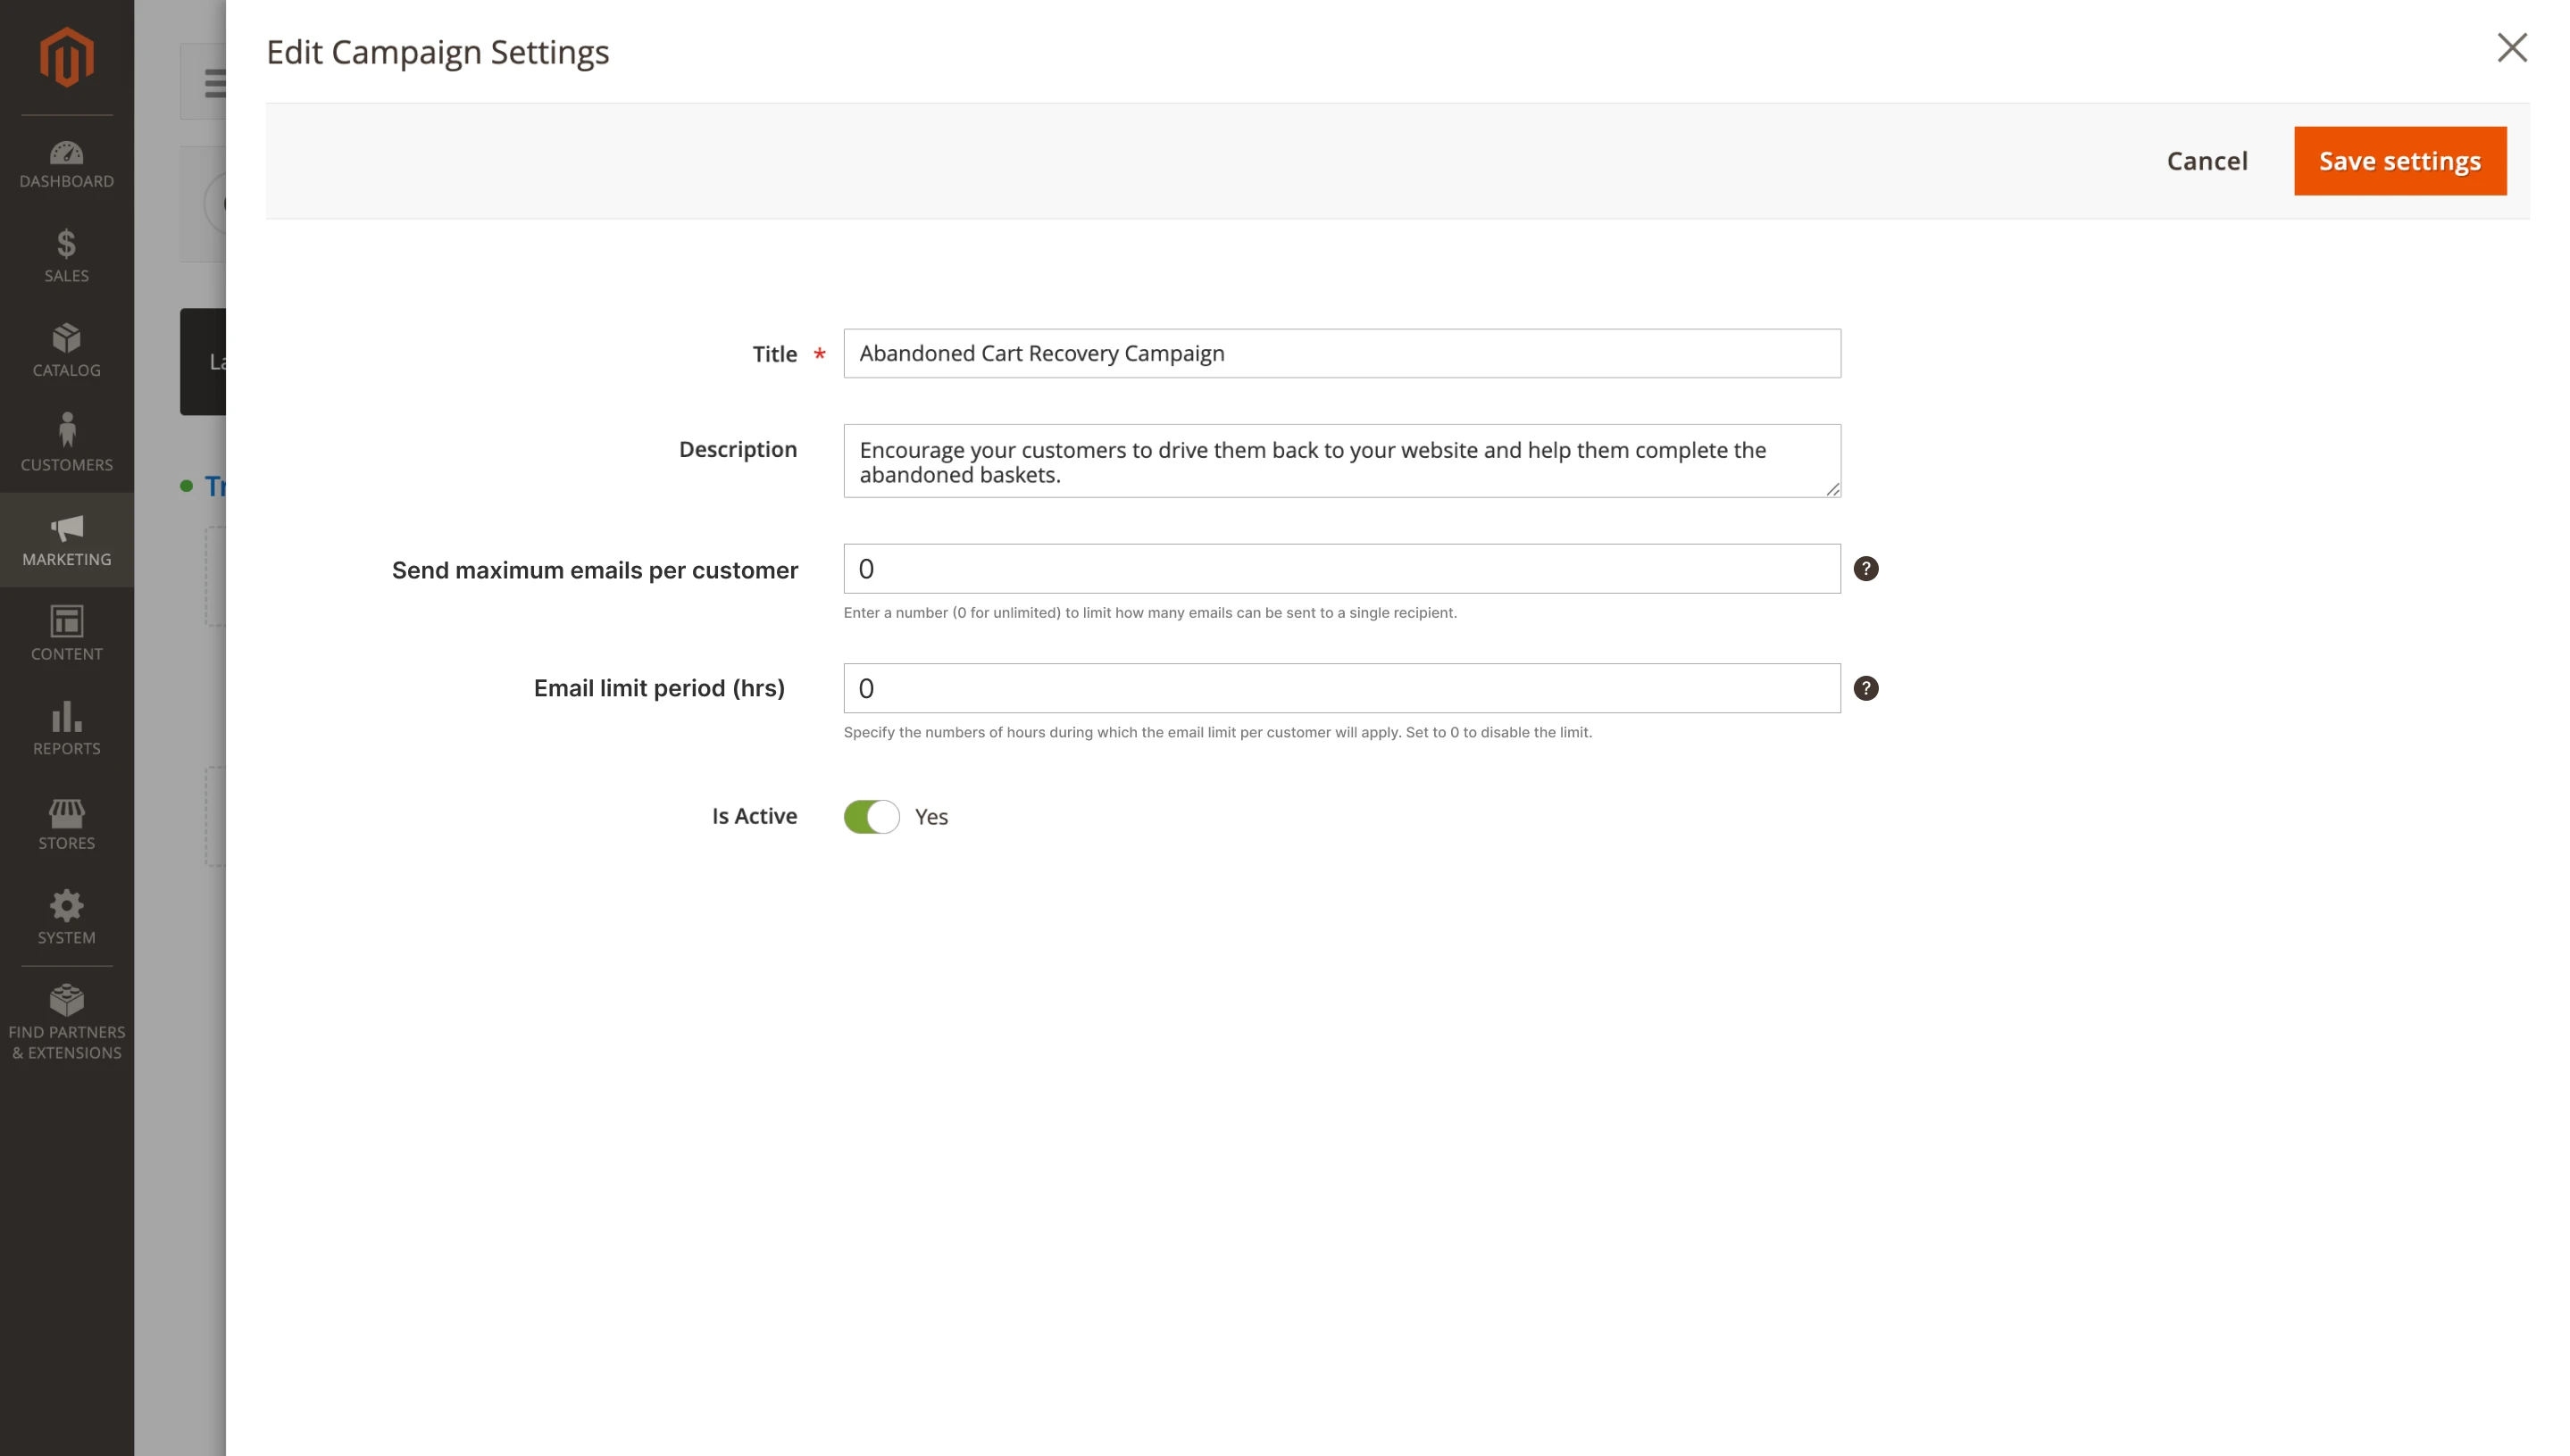Toggle Is Active off
2570x1456 pixels.
click(x=871, y=816)
